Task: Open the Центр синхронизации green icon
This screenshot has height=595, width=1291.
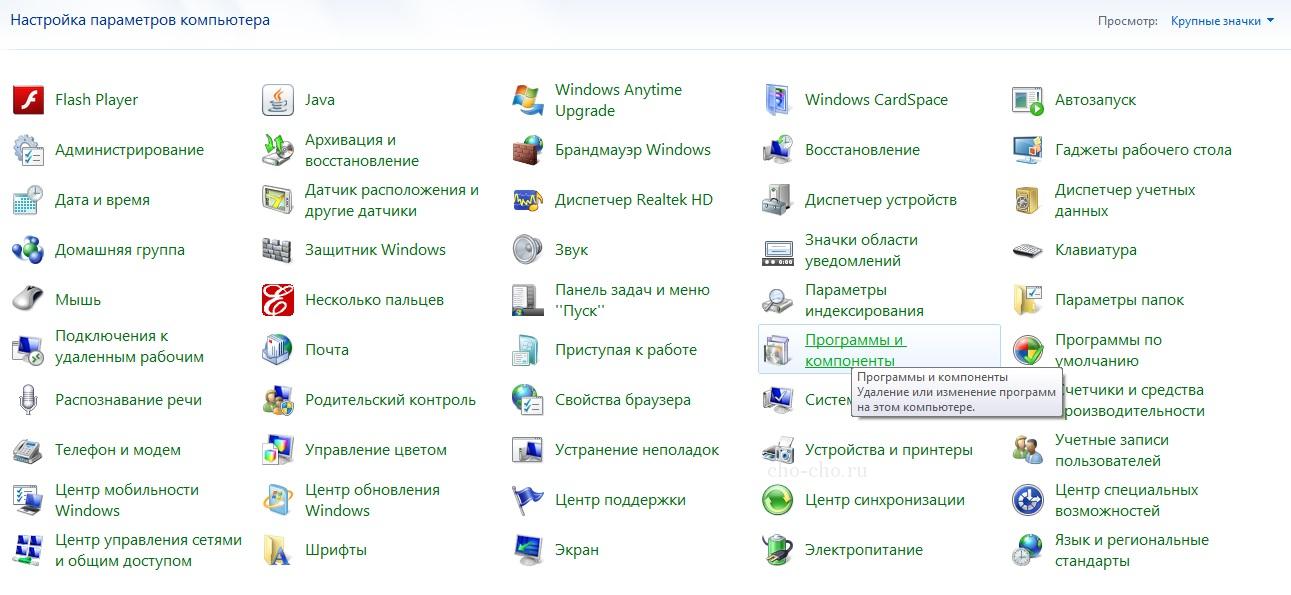Action: 777,500
